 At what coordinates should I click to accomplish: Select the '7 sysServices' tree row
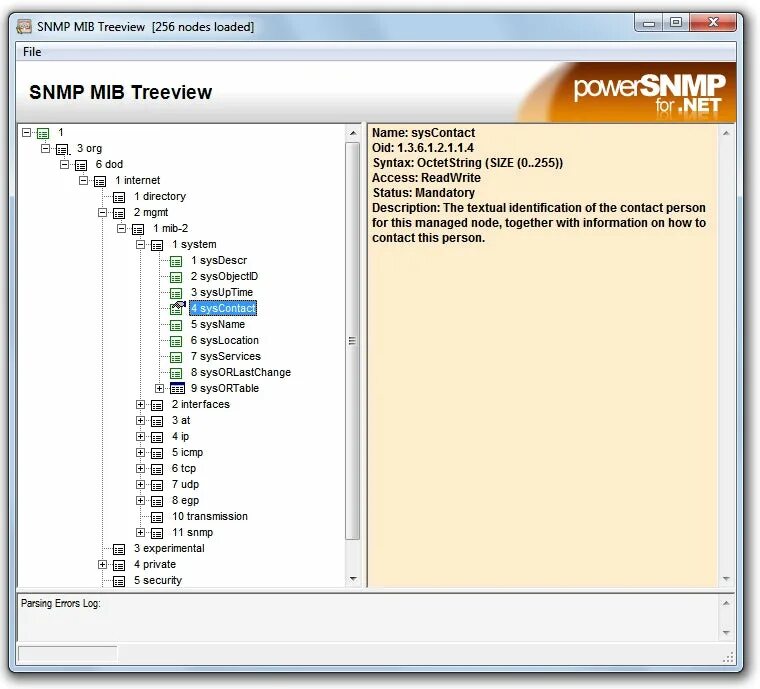(225, 356)
